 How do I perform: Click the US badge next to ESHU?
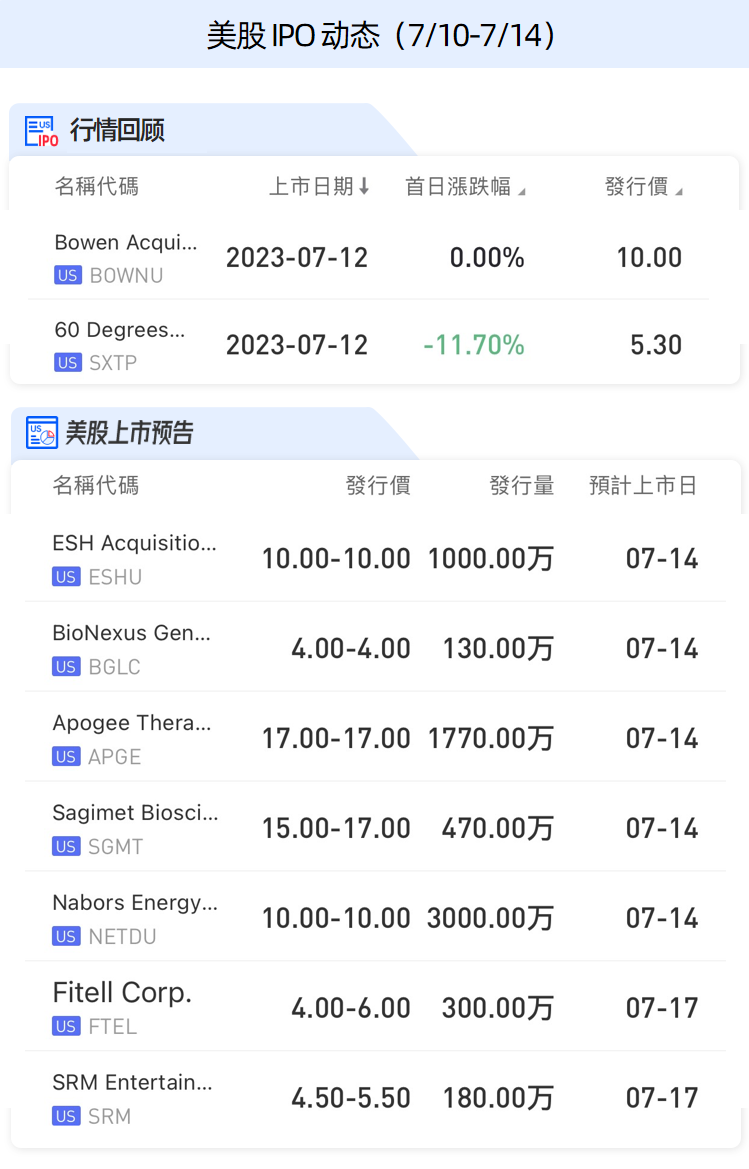tap(66, 577)
